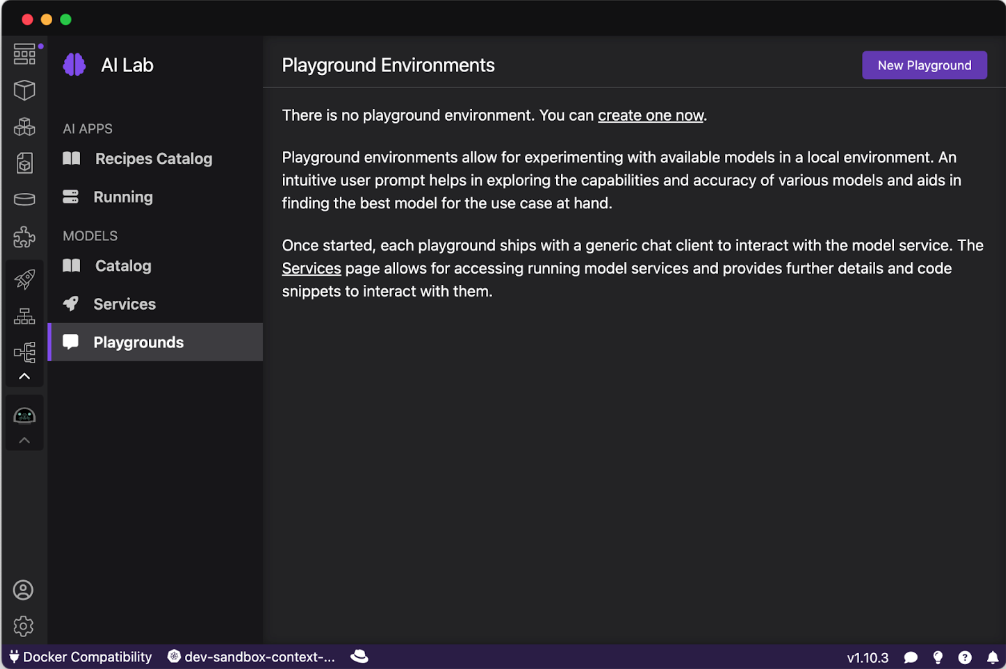Collapse the chevron below the robot icon
Screen dimensions: 1006x669
(24, 440)
